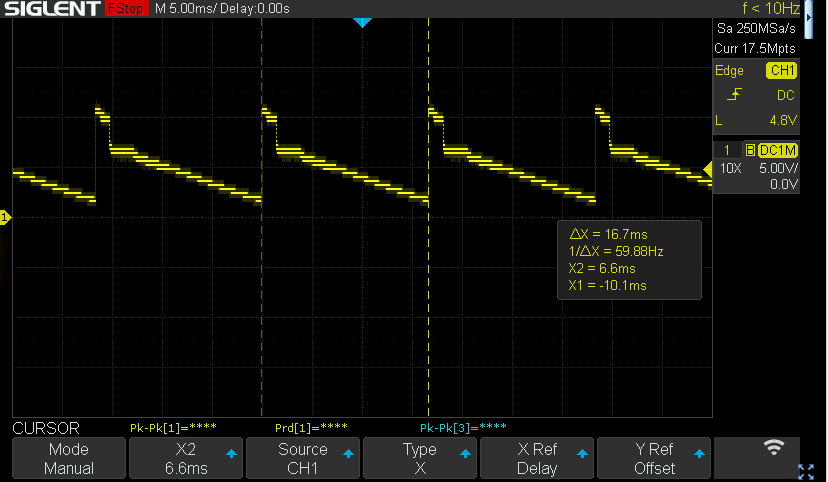Click the DC trigger coupling label
Viewport: 828px width, 482px height.
pos(785,95)
